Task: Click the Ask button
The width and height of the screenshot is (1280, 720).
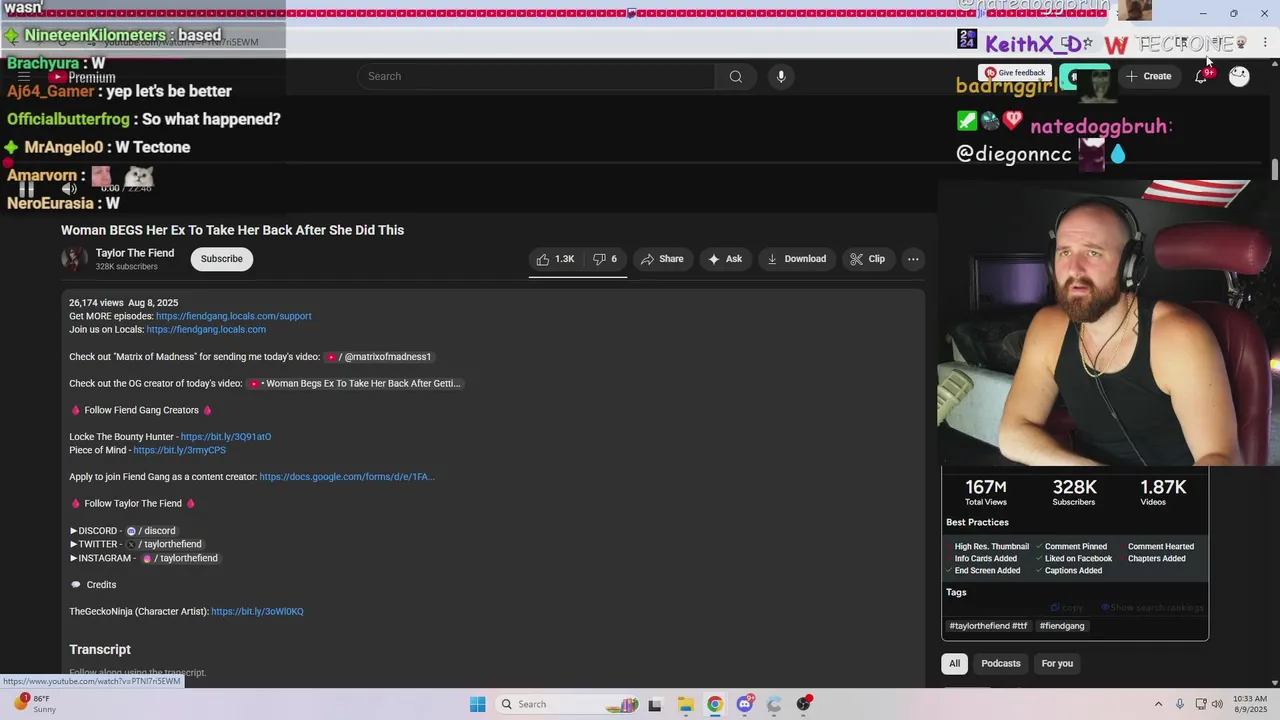Action: point(725,259)
